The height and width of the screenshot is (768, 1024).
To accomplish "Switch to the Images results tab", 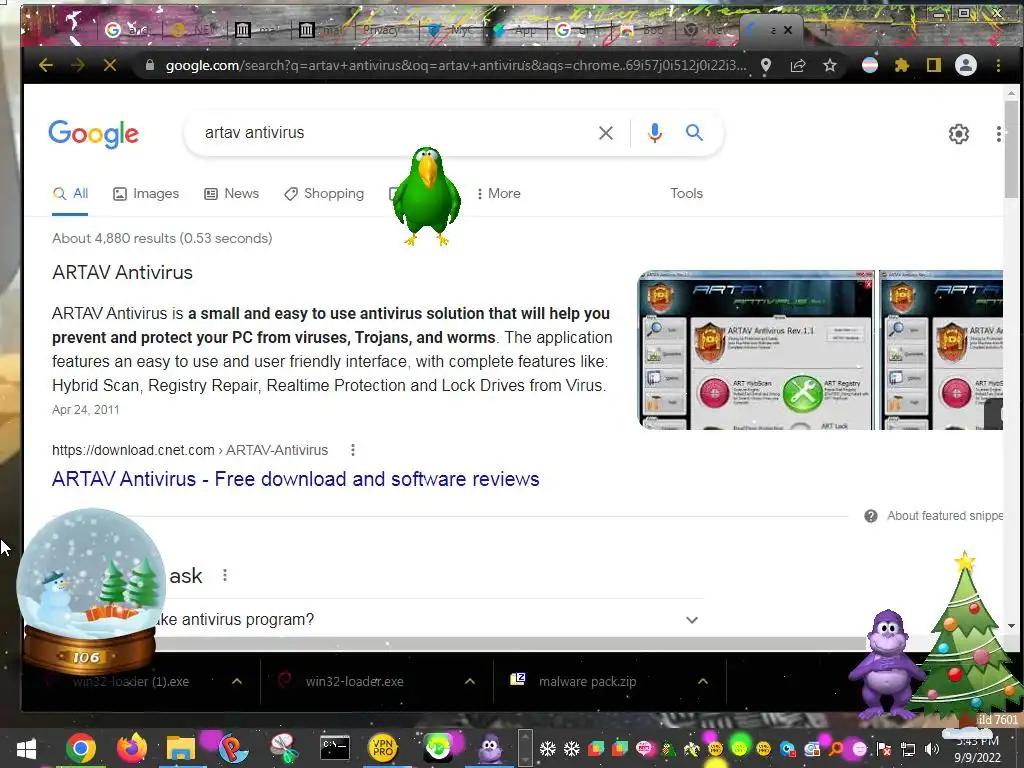I will click(146, 193).
